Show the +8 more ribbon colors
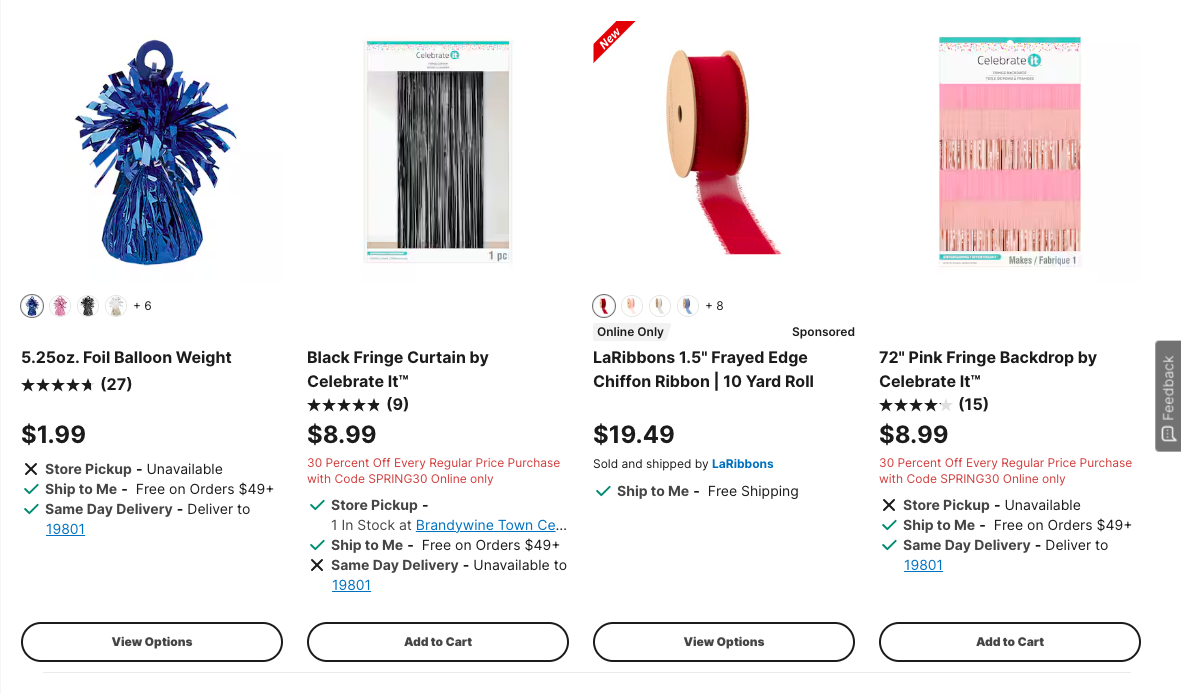The height and width of the screenshot is (694, 1182). point(714,306)
